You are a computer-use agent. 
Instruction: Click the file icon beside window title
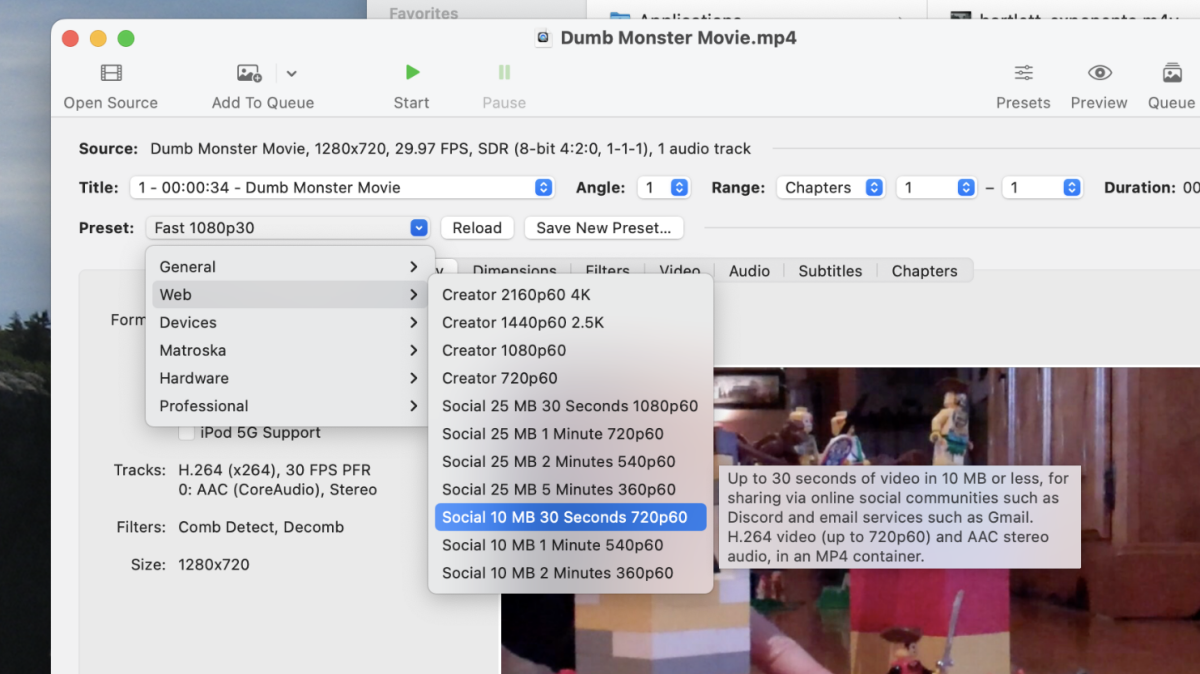[543, 38]
